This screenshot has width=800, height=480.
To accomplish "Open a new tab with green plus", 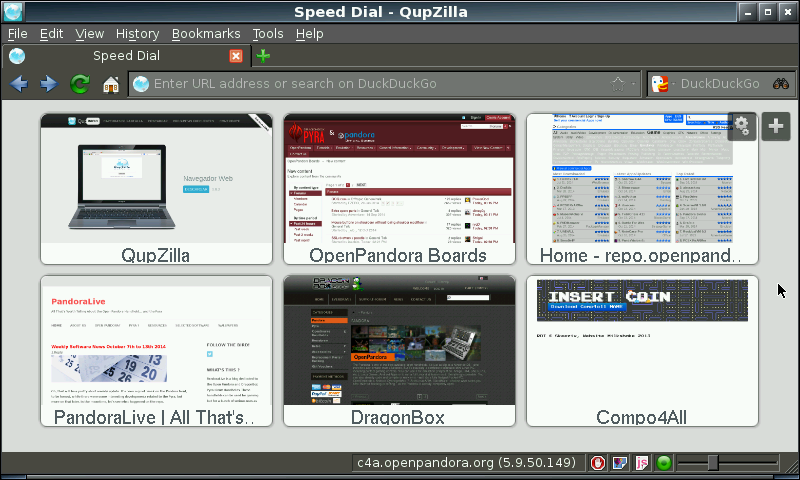I will [263, 56].
